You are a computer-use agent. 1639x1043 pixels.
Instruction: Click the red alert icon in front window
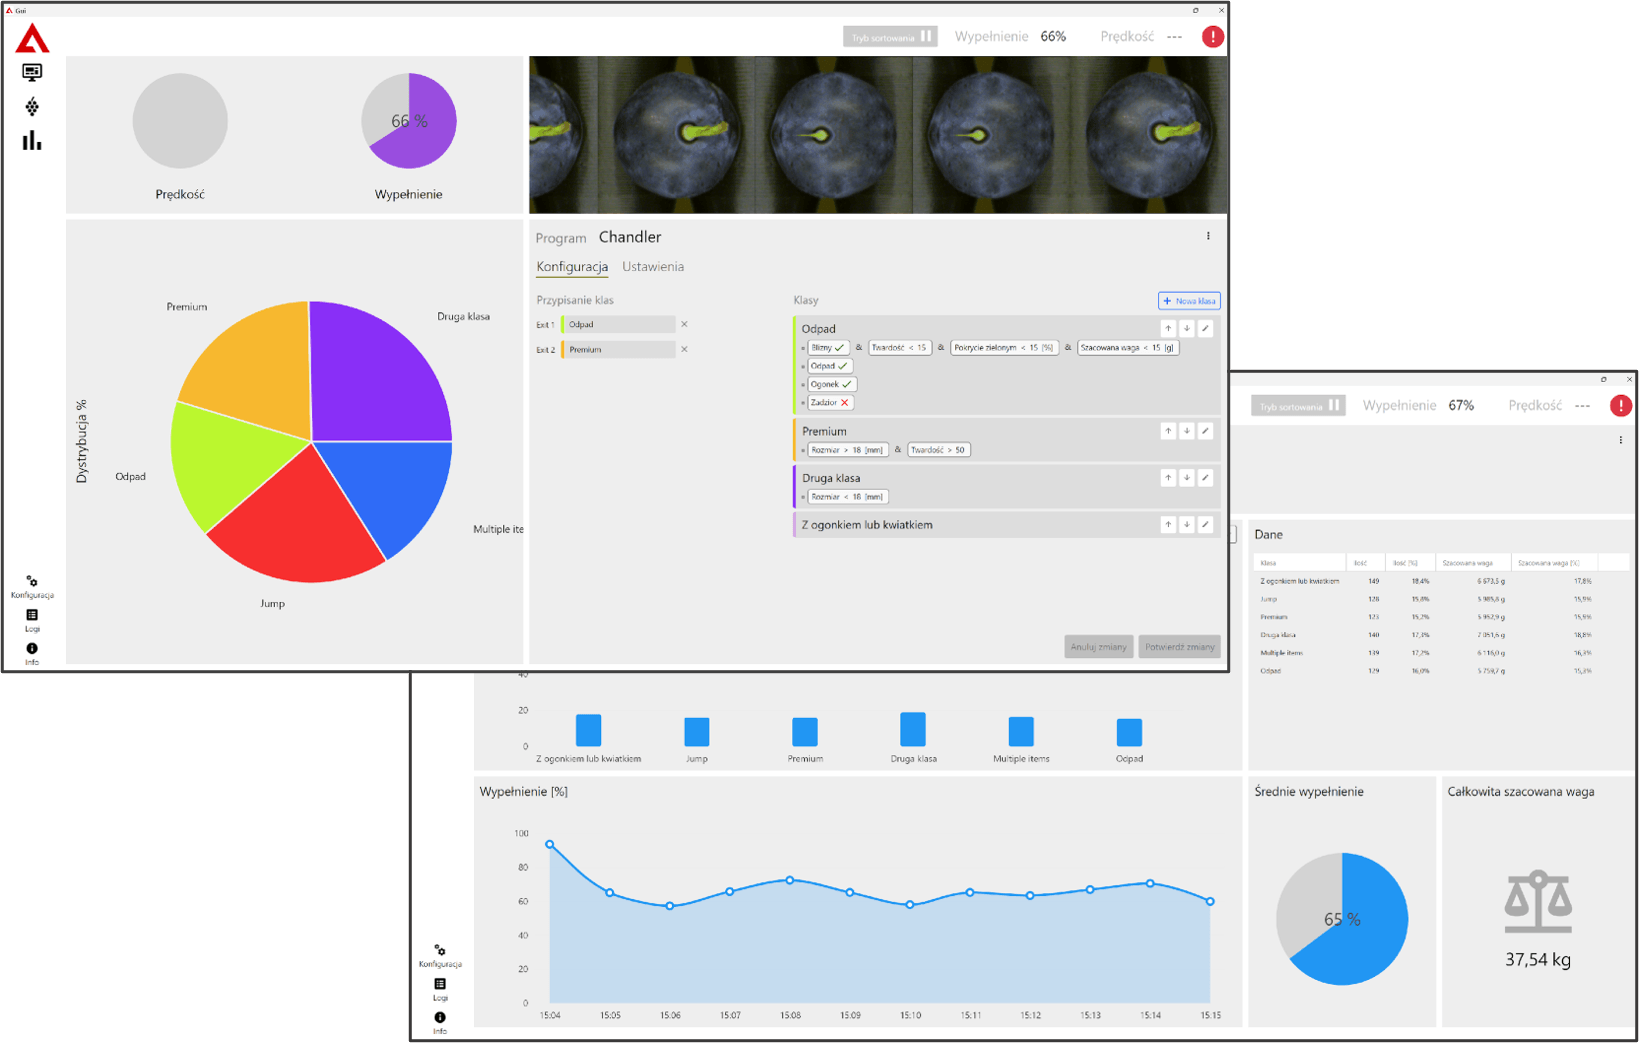click(x=1212, y=37)
